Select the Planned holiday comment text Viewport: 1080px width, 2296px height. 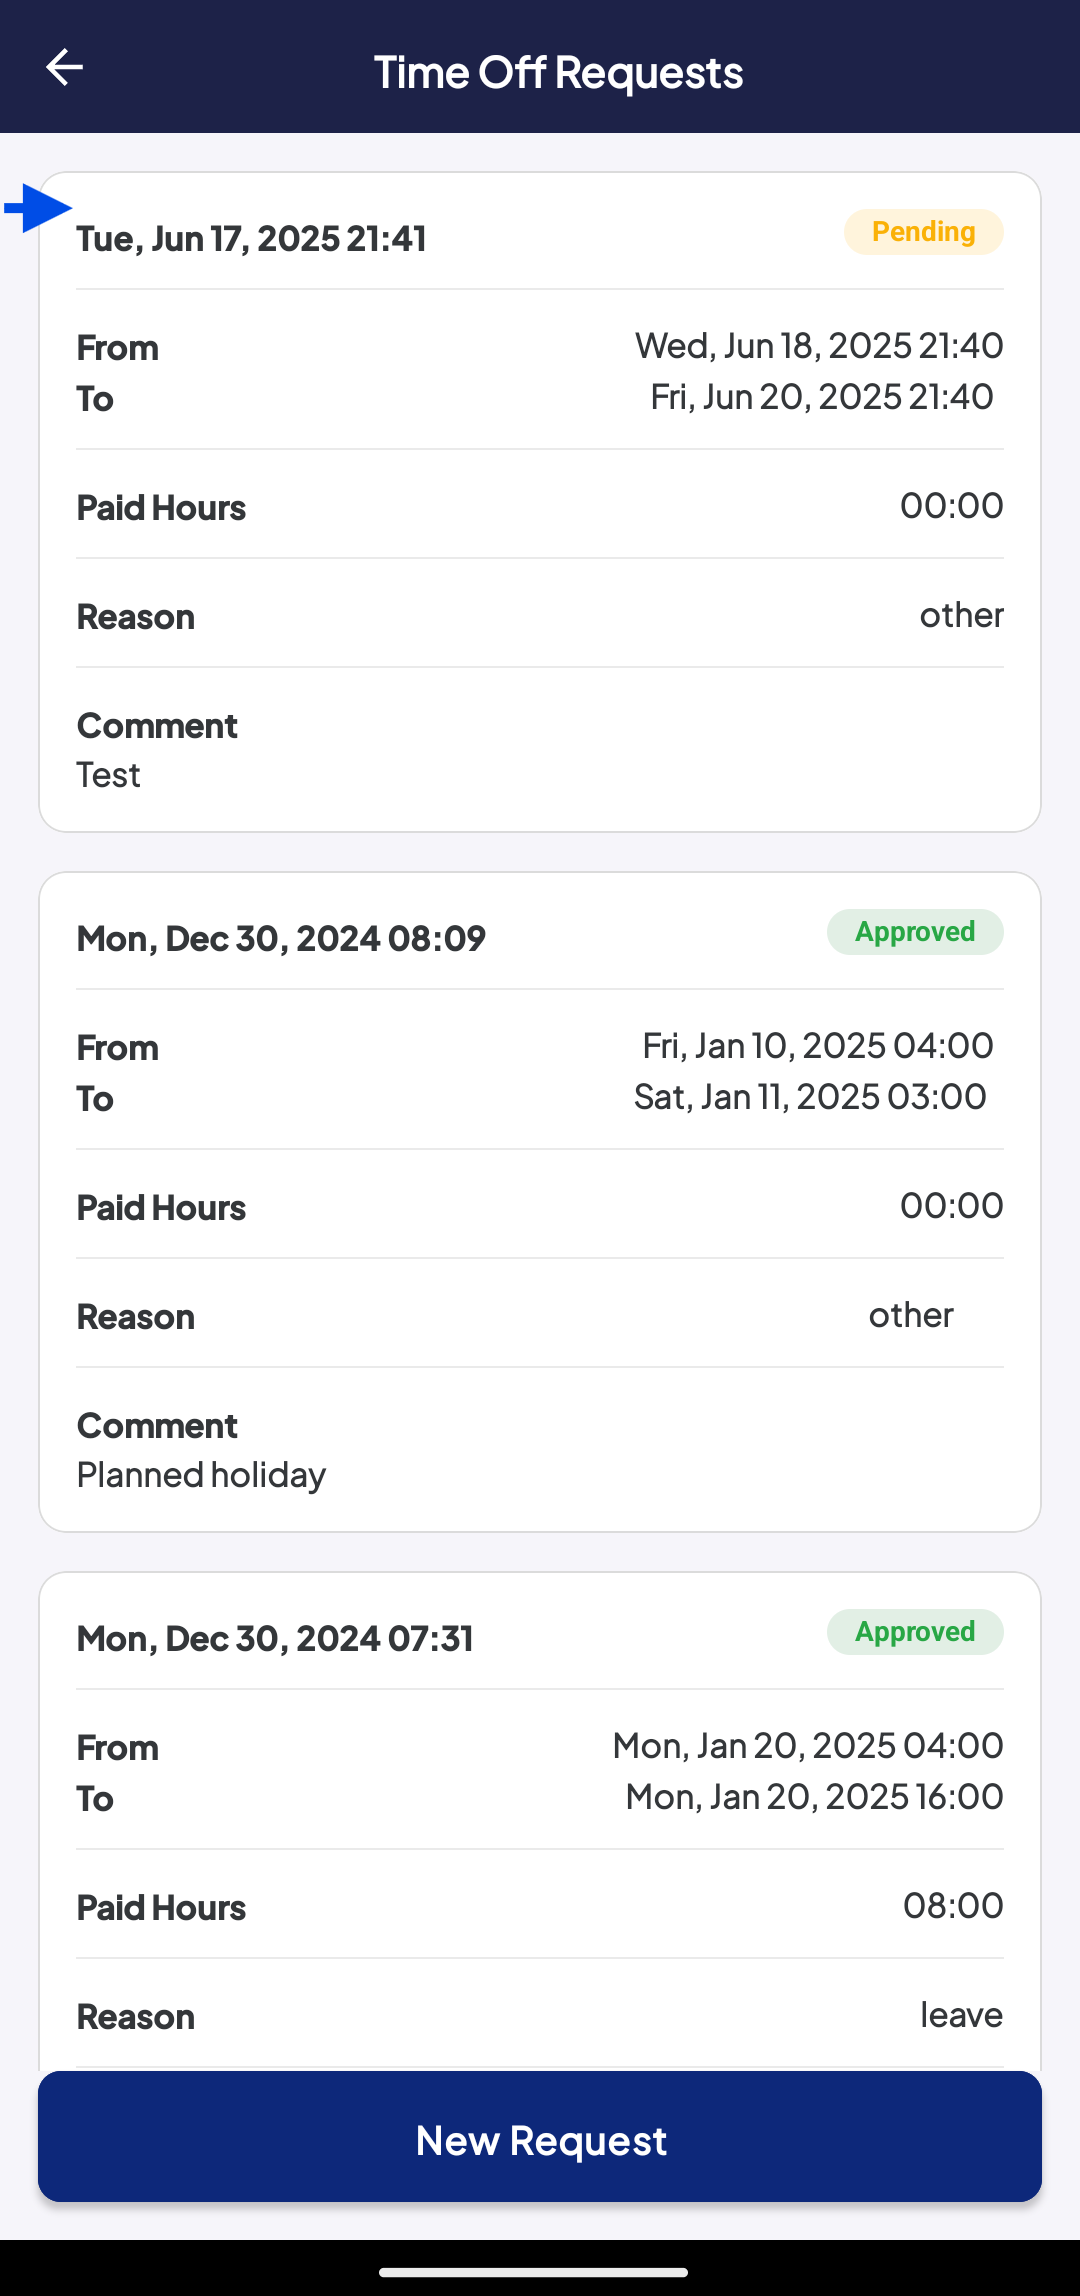click(201, 1476)
